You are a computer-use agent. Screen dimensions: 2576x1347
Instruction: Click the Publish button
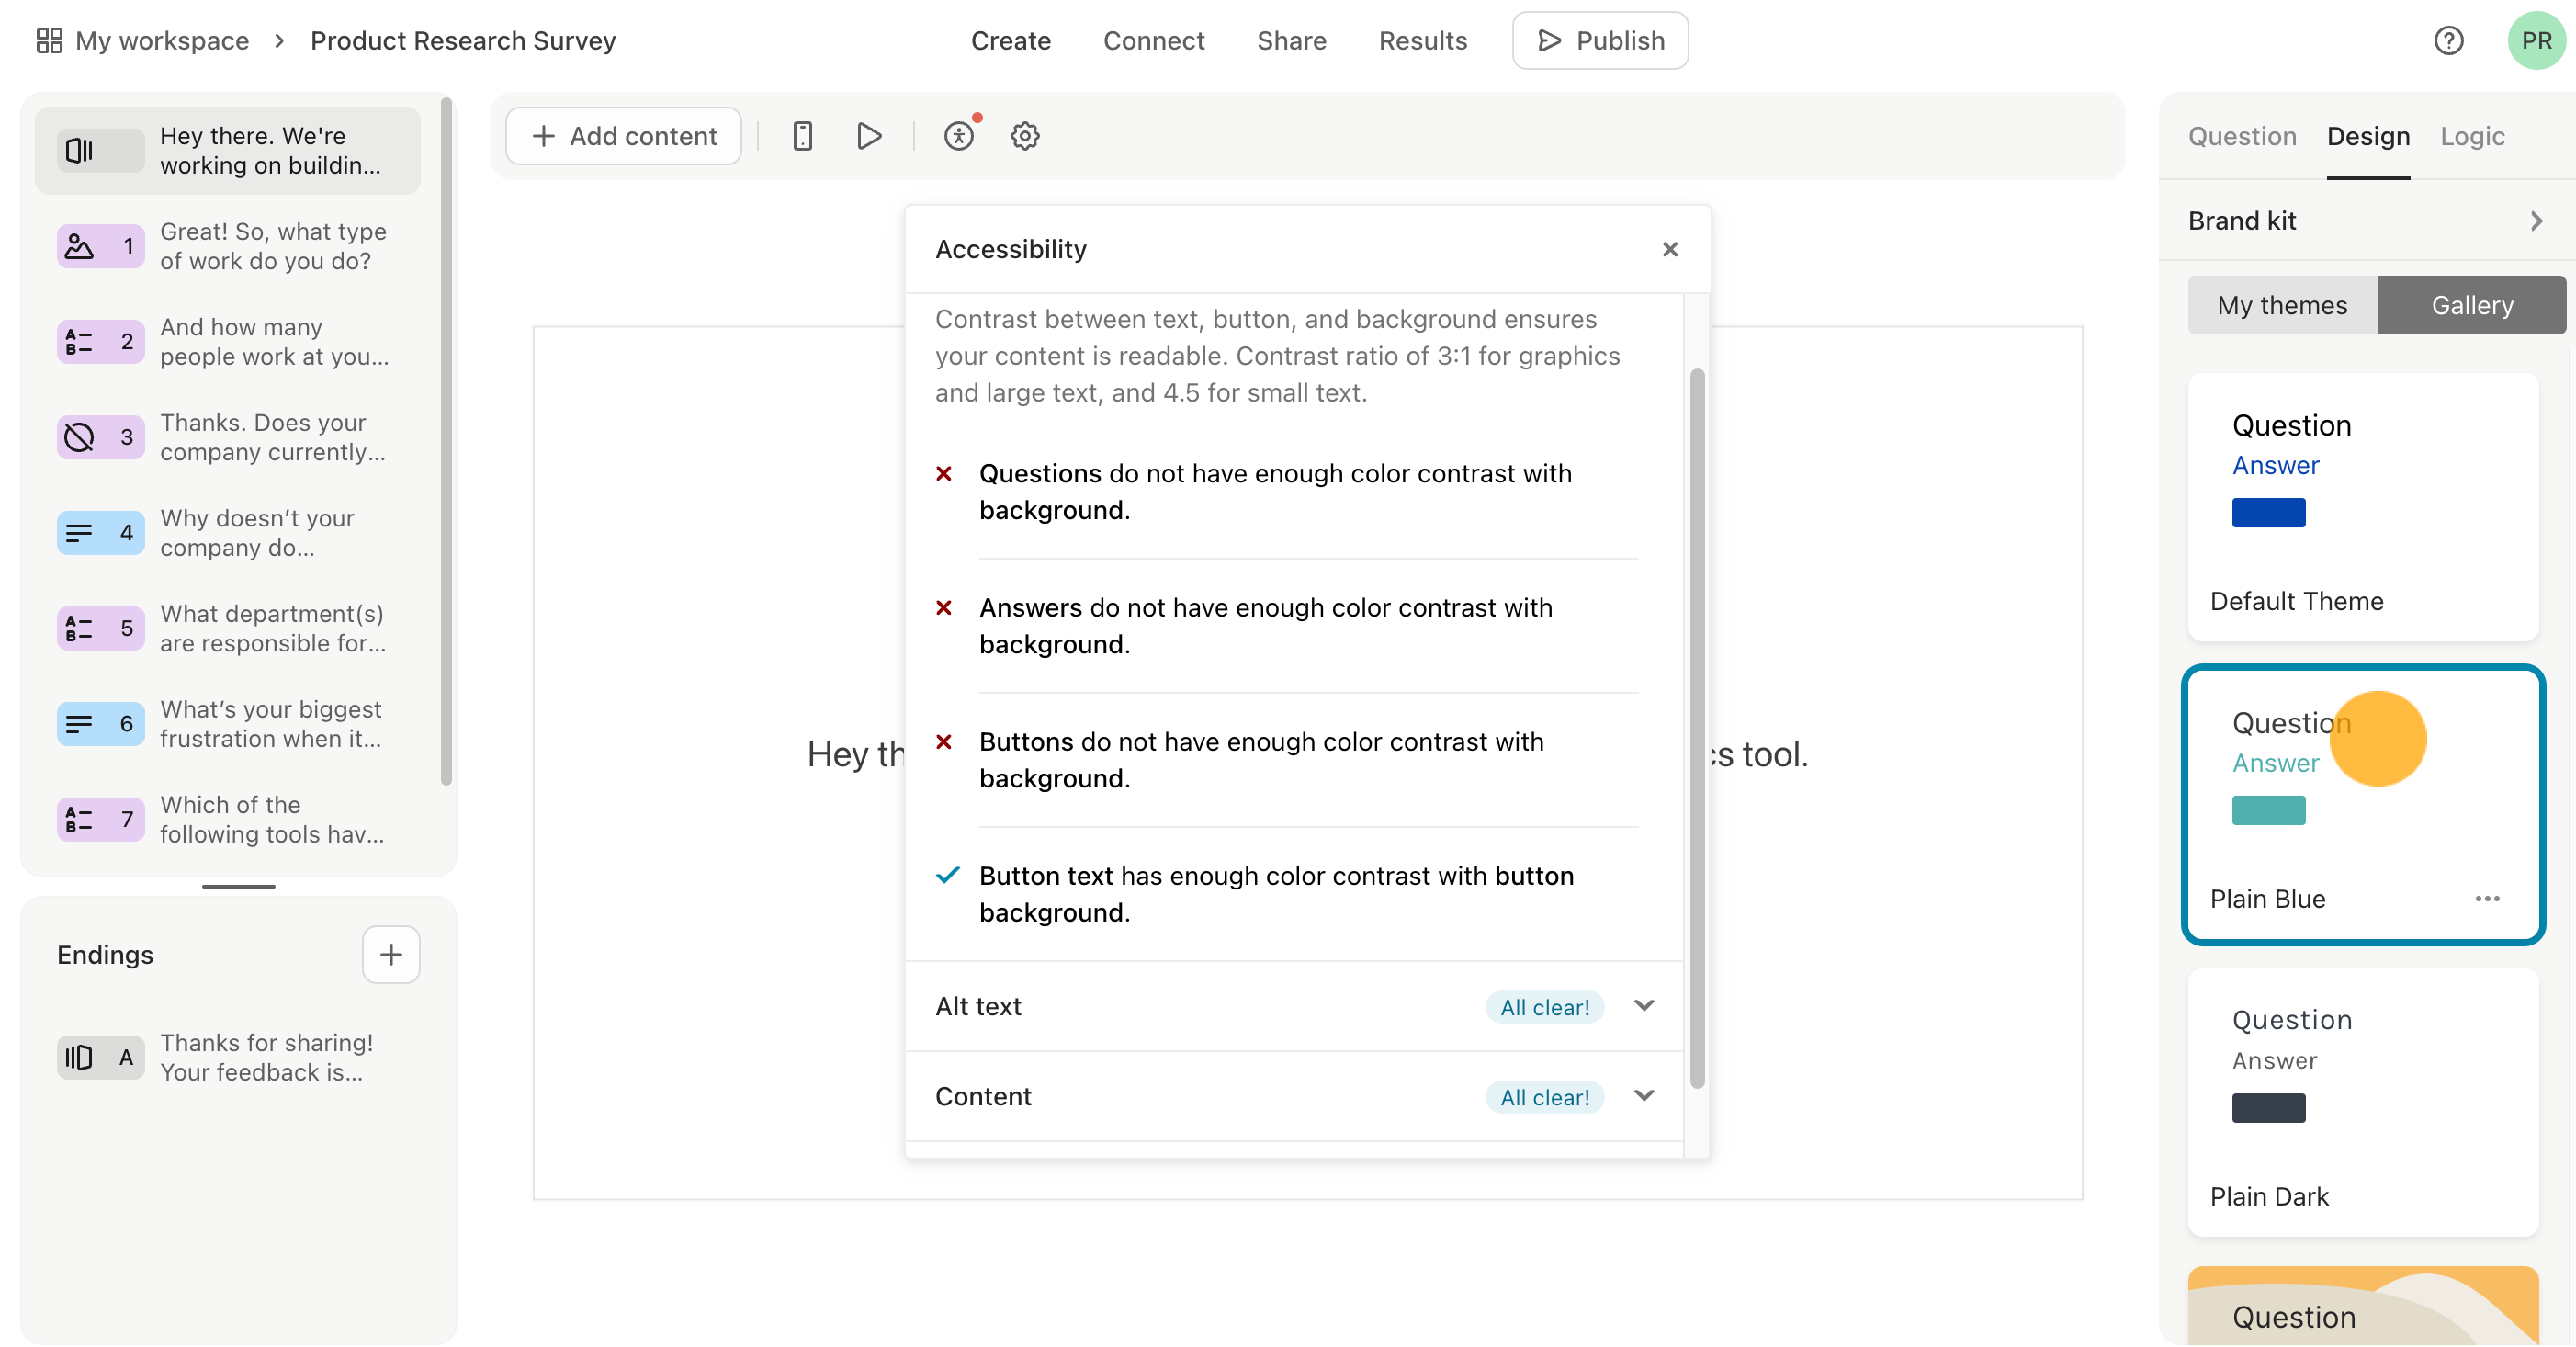(1600, 40)
